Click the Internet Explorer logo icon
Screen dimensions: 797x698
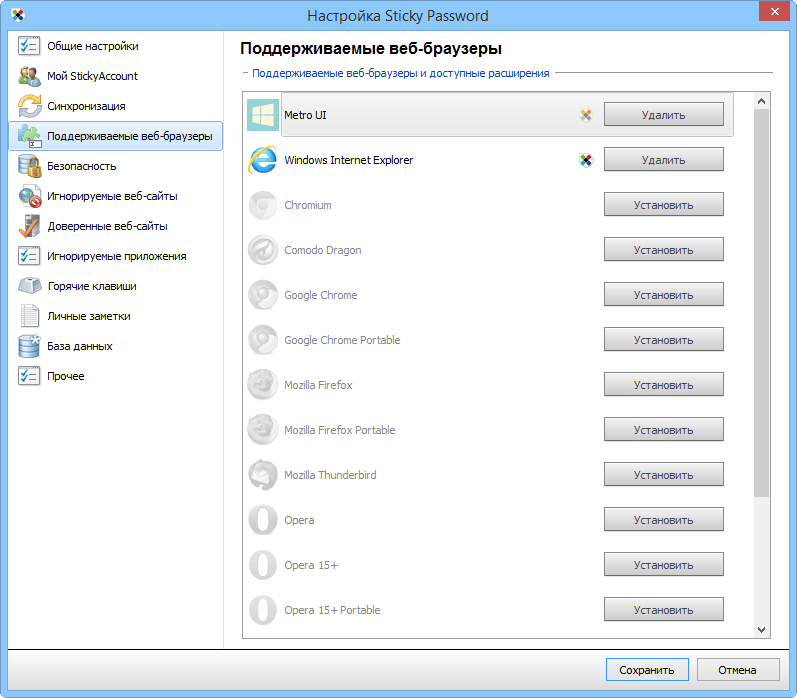pyautogui.click(x=263, y=160)
